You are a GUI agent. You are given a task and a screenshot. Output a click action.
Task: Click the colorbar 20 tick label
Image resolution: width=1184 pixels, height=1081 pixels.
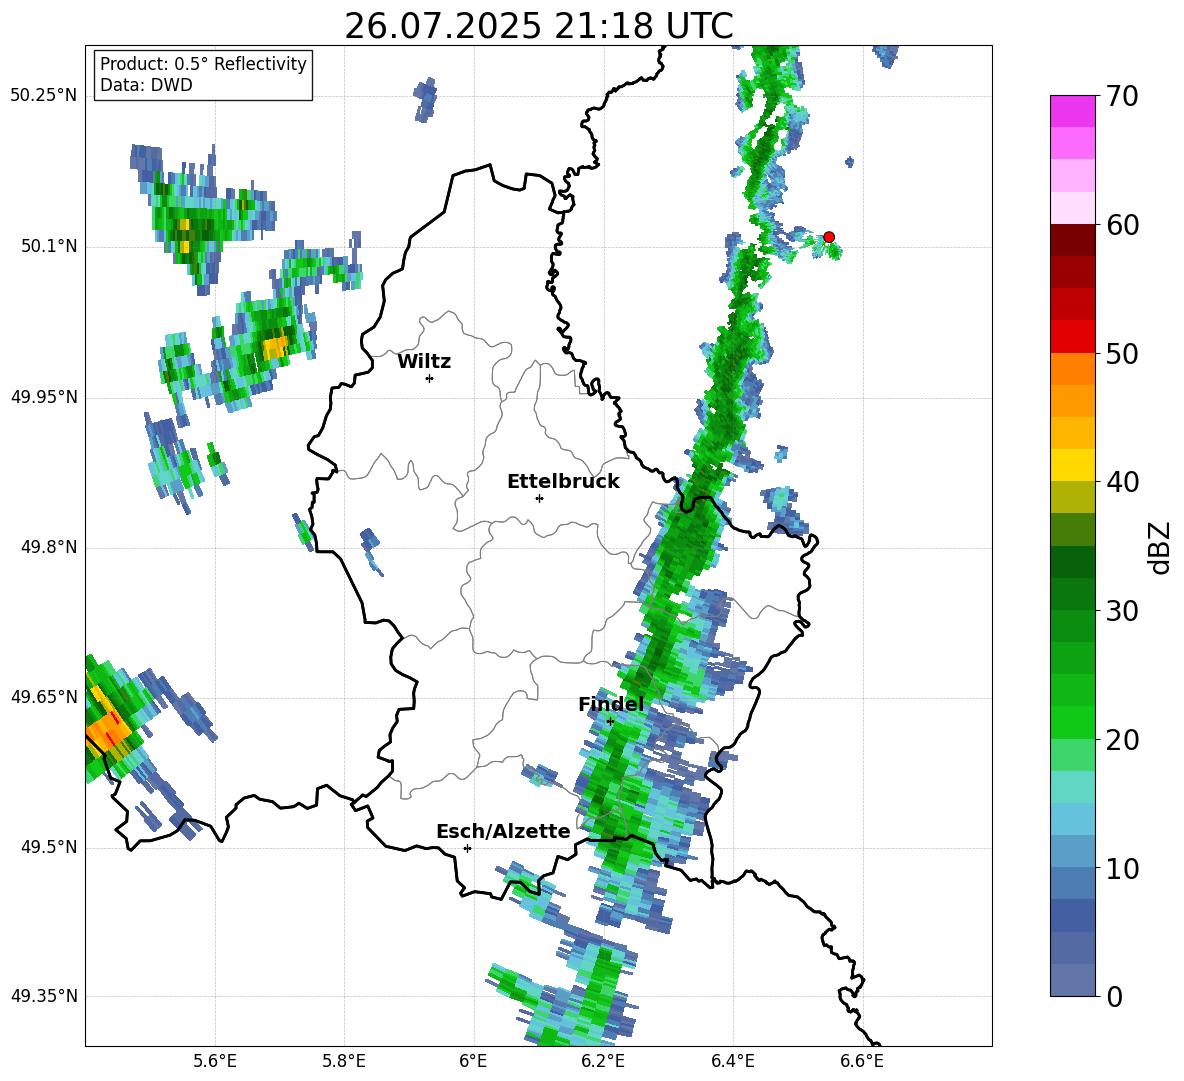(x=1122, y=740)
